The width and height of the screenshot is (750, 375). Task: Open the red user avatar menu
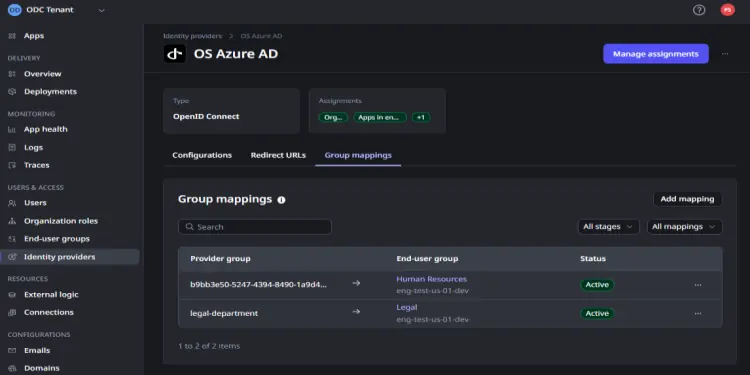(x=728, y=10)
